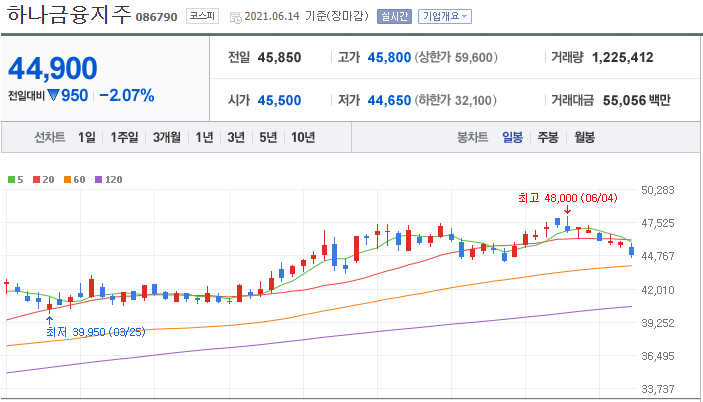
Task: Click the calendar icon beside 2021.06.14
Action: (235, 17)
